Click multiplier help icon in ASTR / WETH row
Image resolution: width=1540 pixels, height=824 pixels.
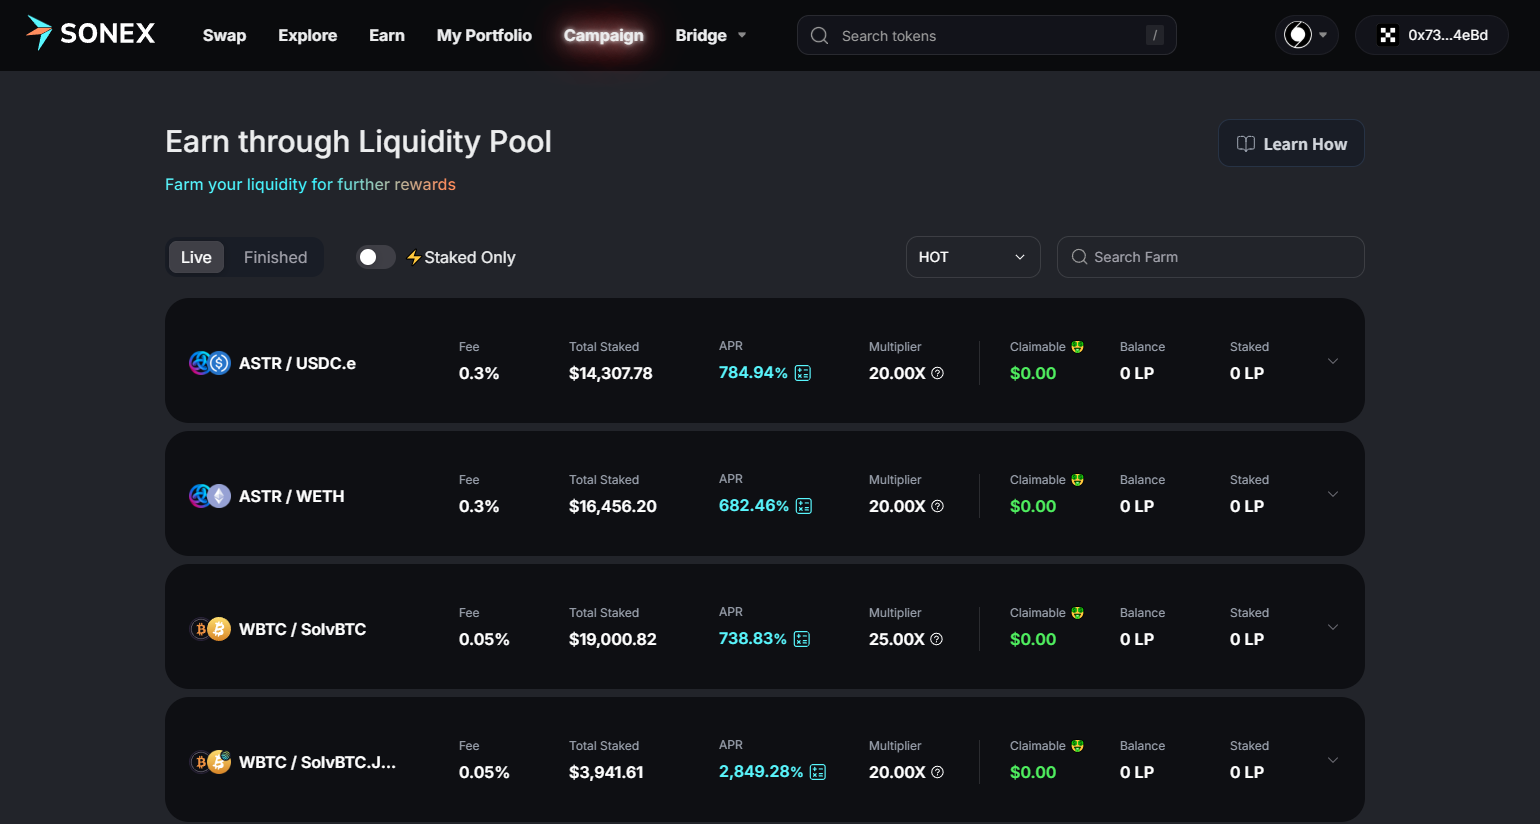tap(938, 506)
